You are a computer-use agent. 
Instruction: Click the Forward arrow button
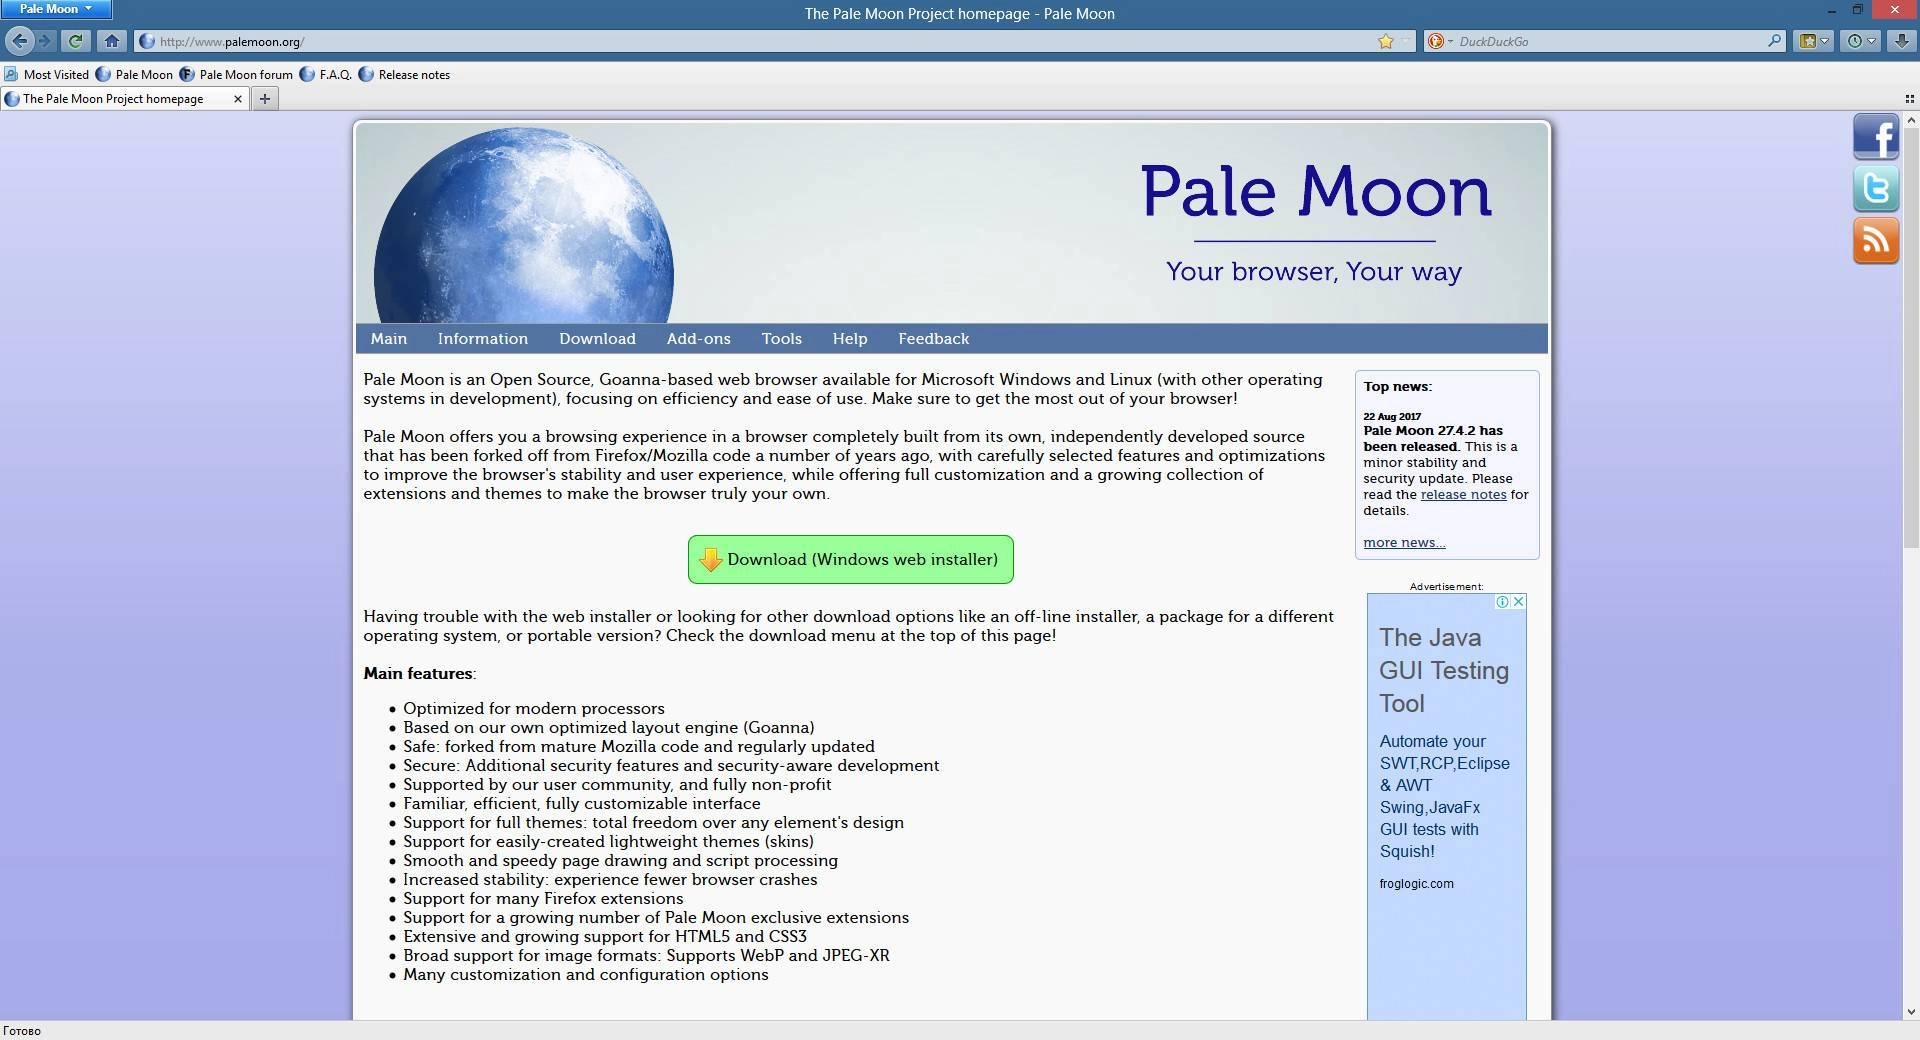coord(45,41)
